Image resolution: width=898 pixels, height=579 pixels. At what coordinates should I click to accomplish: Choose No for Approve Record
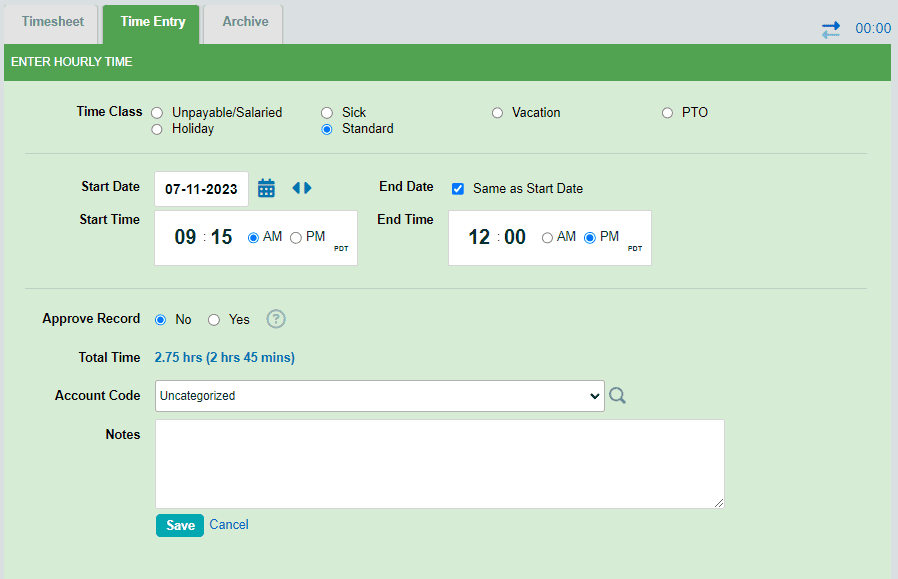tap(160, 320)
